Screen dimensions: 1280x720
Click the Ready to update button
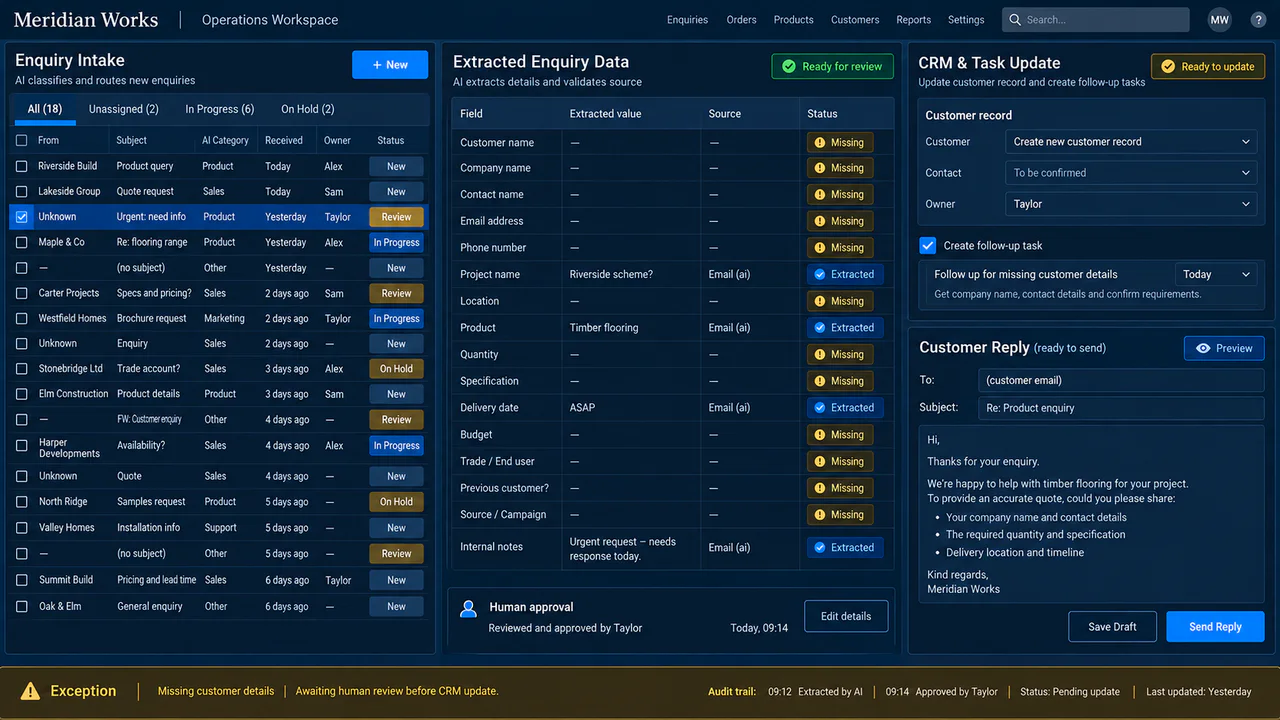(1208, 67)
